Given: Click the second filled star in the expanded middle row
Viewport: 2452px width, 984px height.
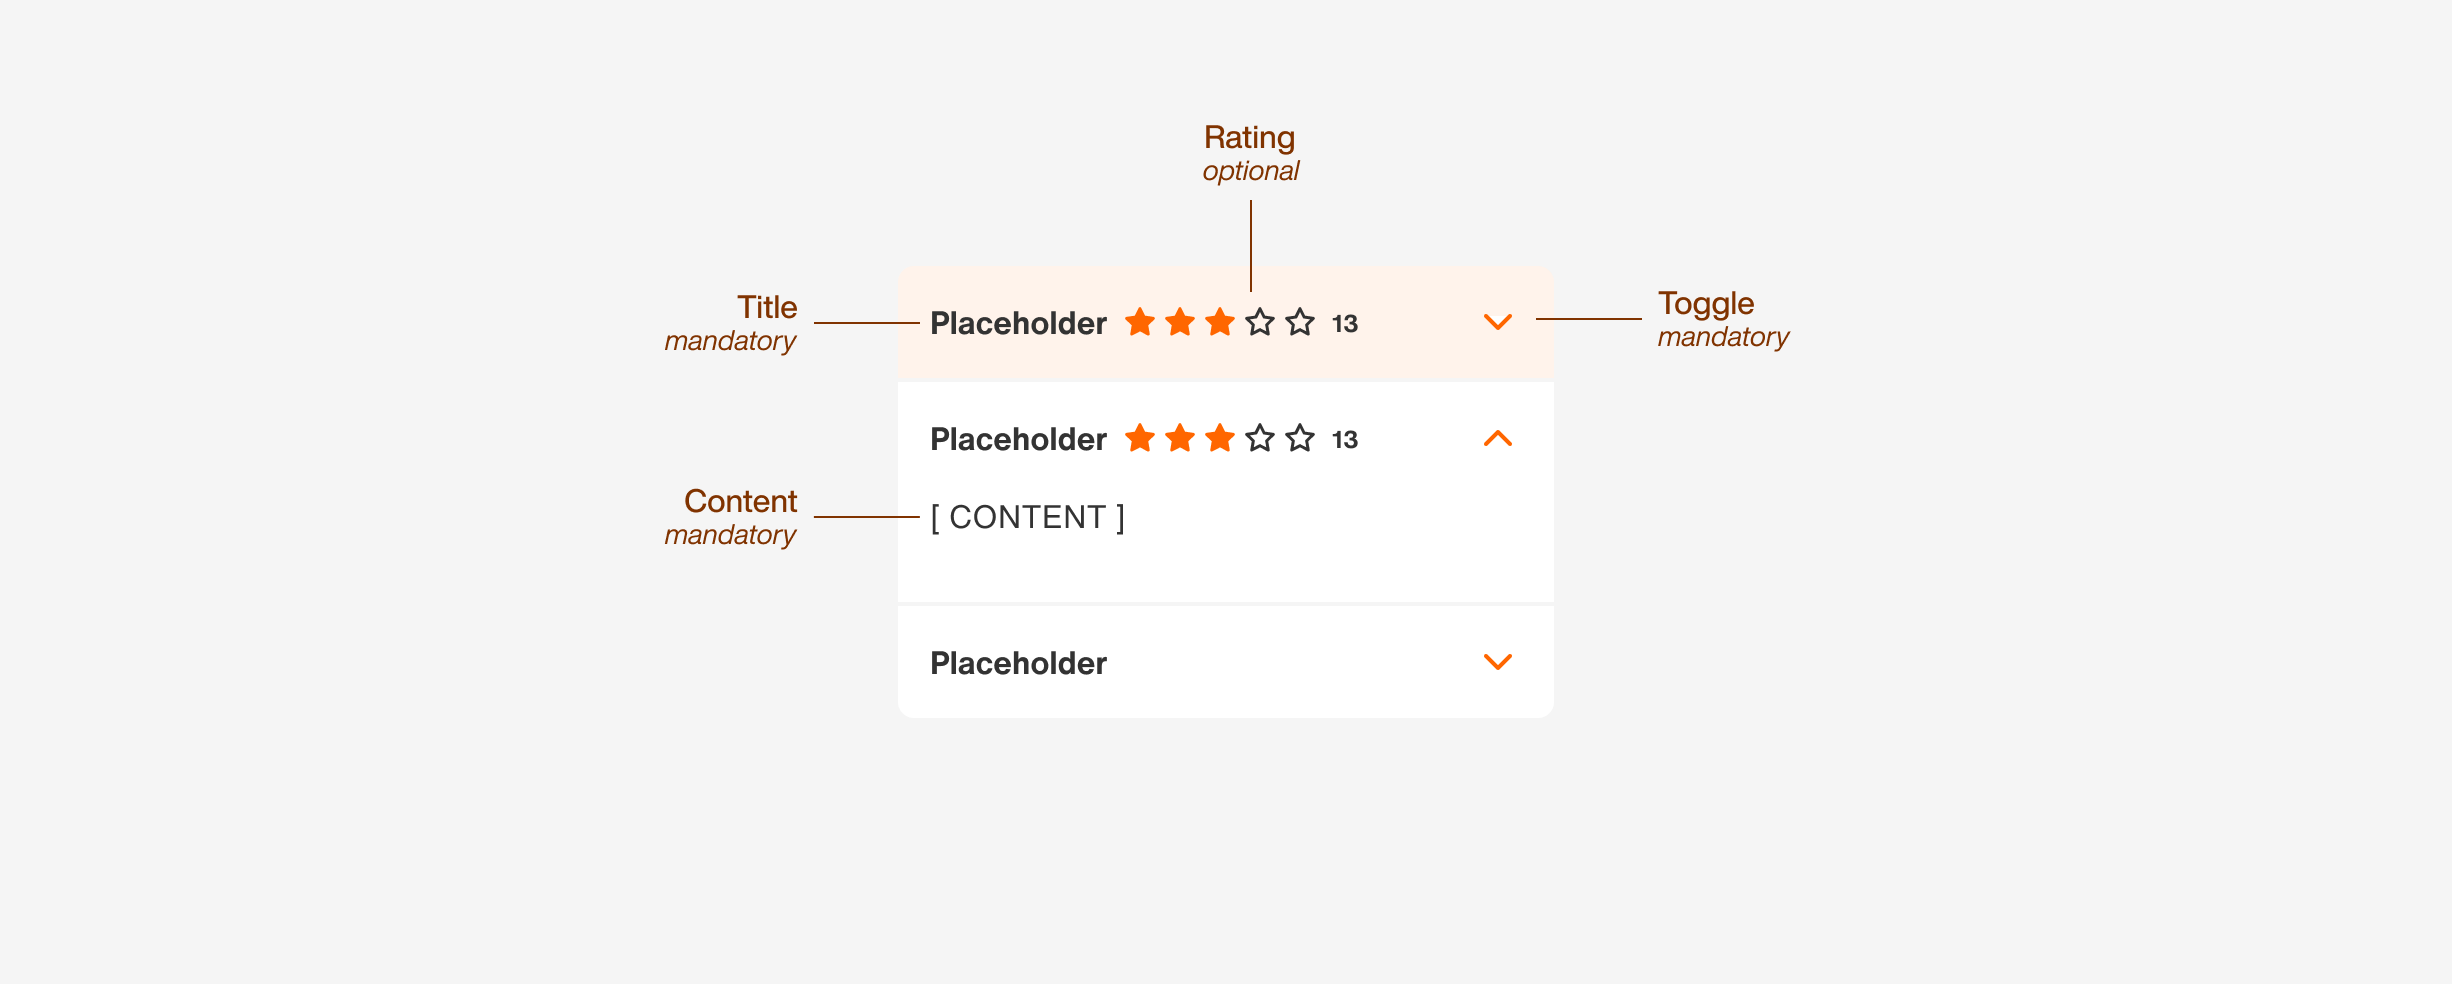Looking at the screenshot, I should (1180, 438).
